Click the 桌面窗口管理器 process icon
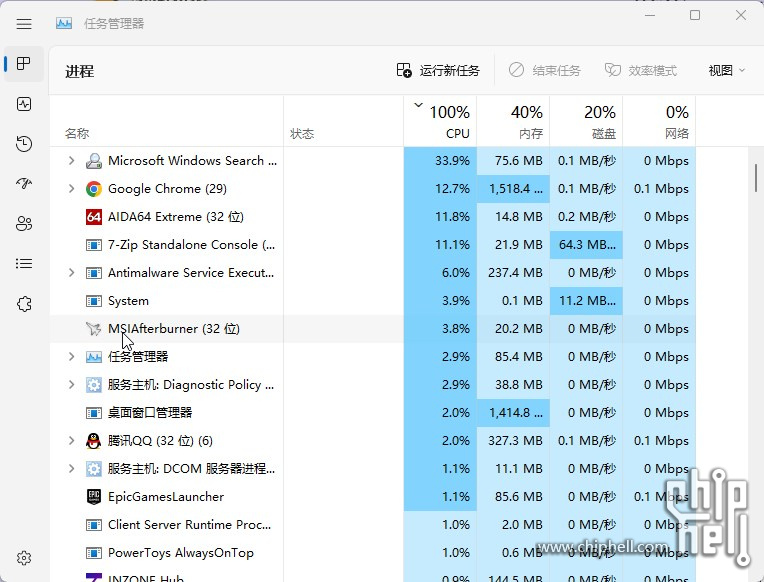764x582 pixels. click(94, 413)
